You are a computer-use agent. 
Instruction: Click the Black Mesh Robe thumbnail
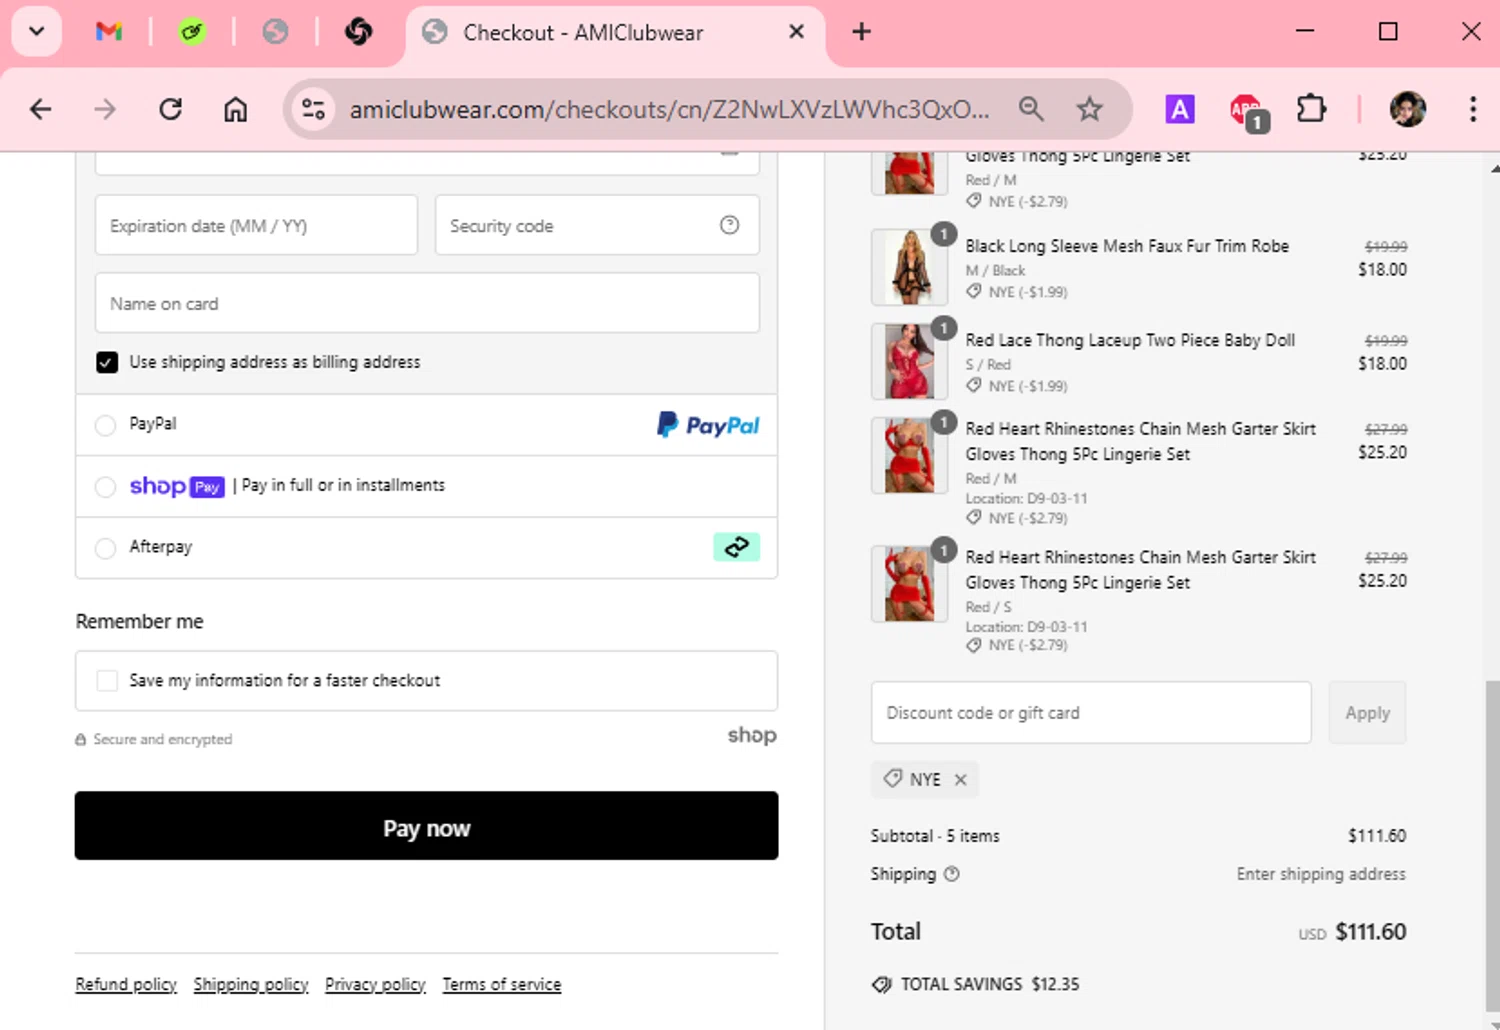tap(909, 267)
